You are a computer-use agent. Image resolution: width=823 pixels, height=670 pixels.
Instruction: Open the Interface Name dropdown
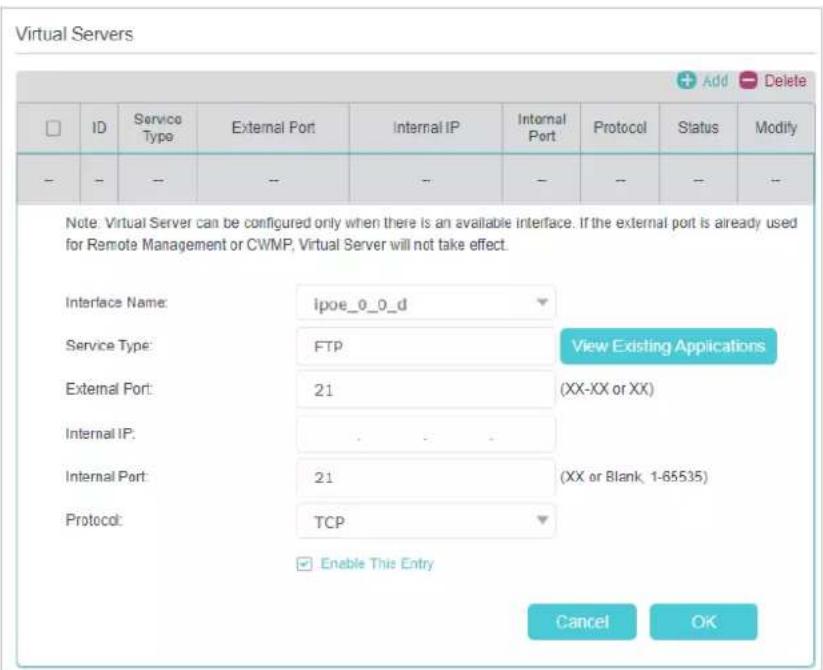(x=426, y=303)
